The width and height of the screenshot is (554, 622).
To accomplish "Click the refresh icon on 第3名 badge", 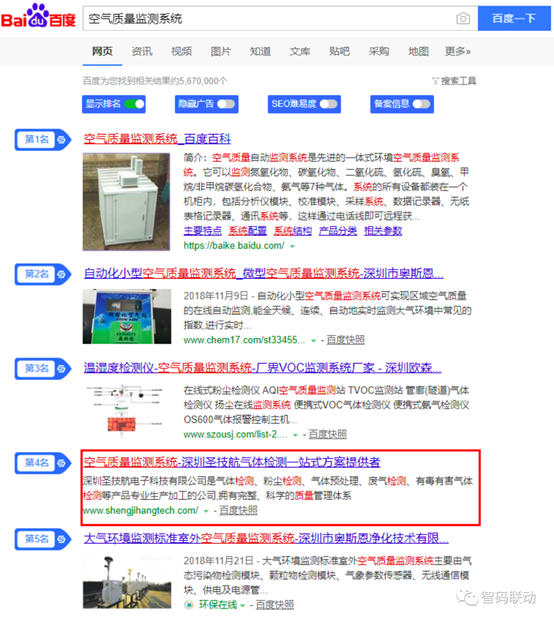I will [x=61, y=369].
